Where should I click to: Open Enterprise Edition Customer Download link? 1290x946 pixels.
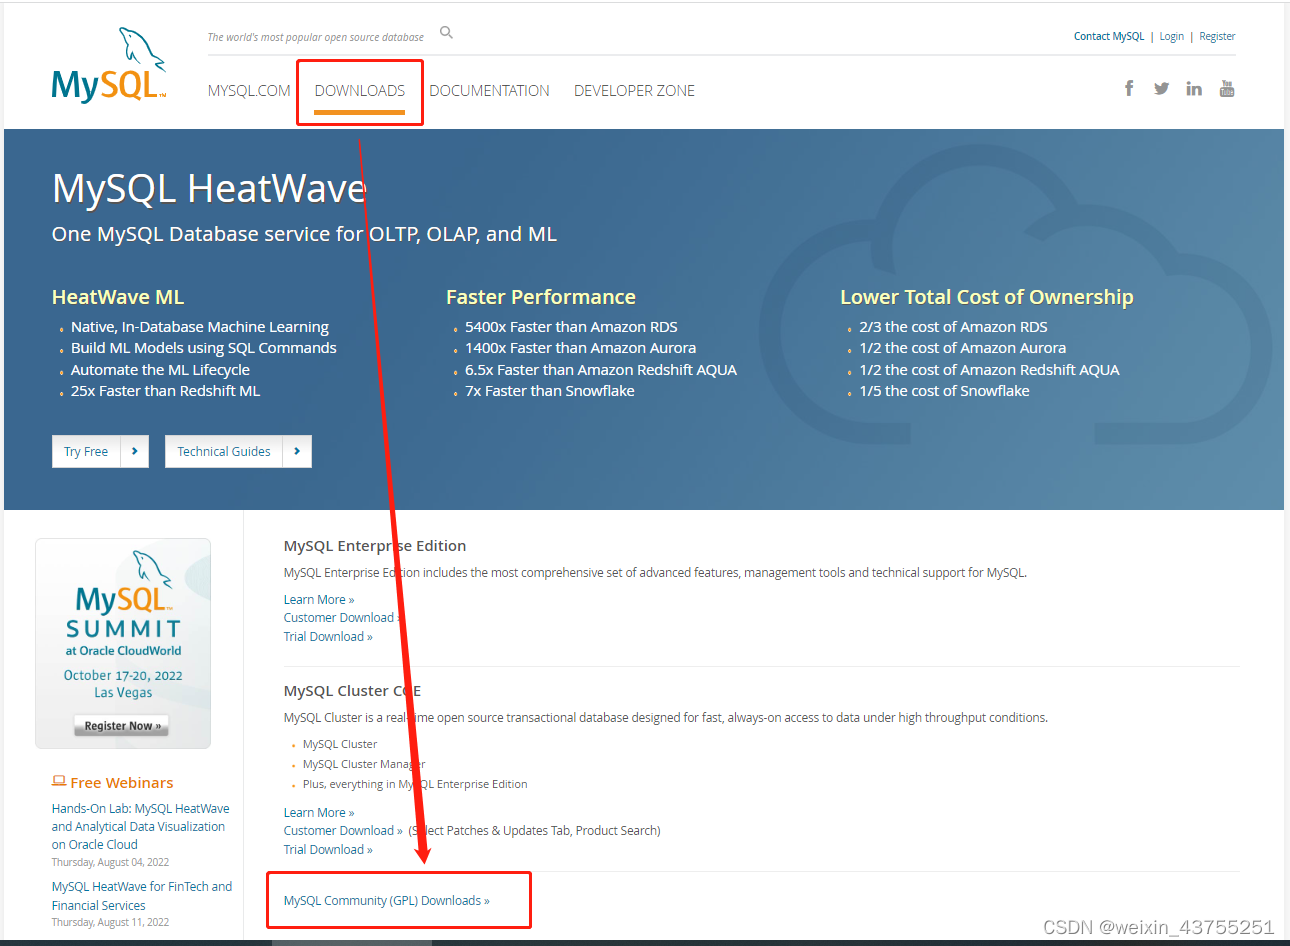point(342,618)
